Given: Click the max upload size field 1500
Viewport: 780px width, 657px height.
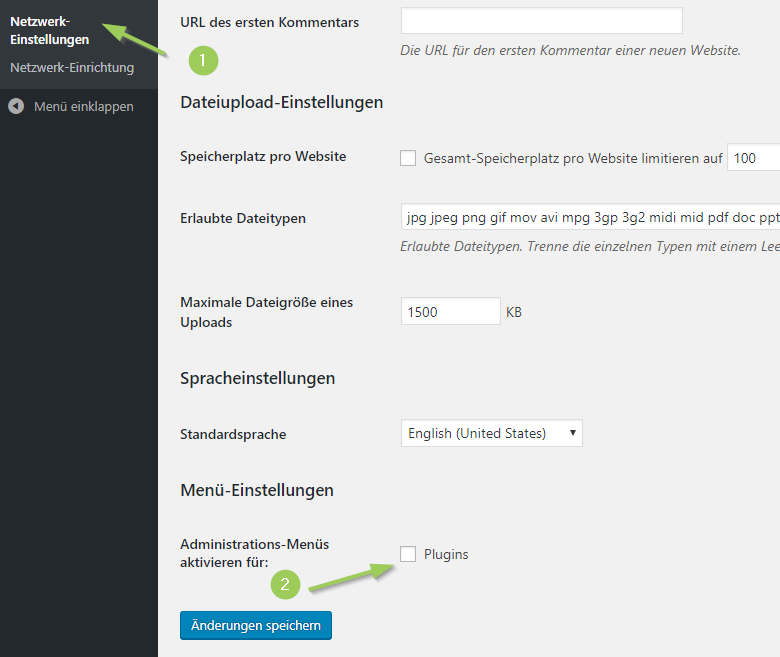Looking at the screenshot, I should (x=451, y=311).
